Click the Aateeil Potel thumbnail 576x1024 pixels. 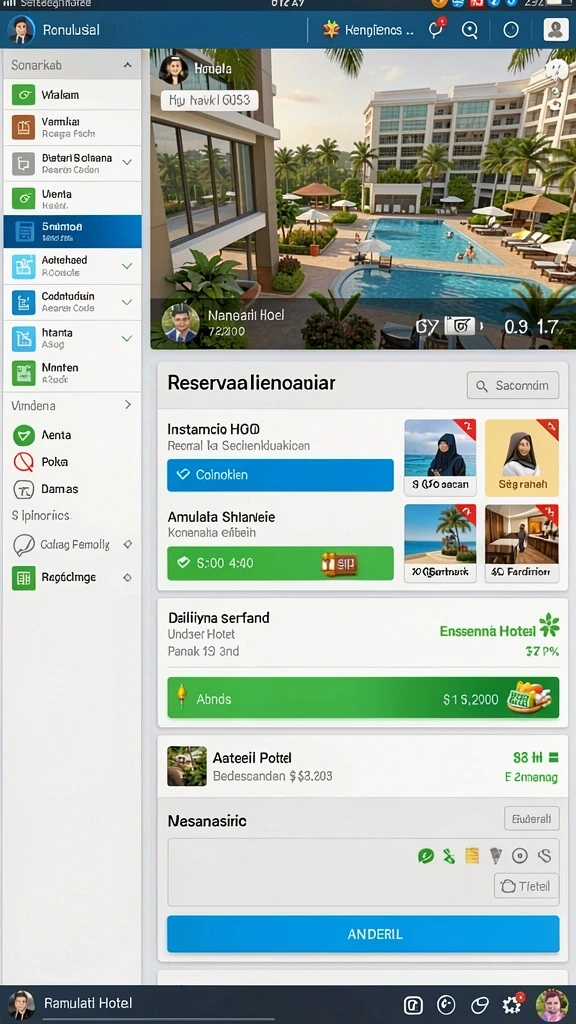[x=187, y=766]
